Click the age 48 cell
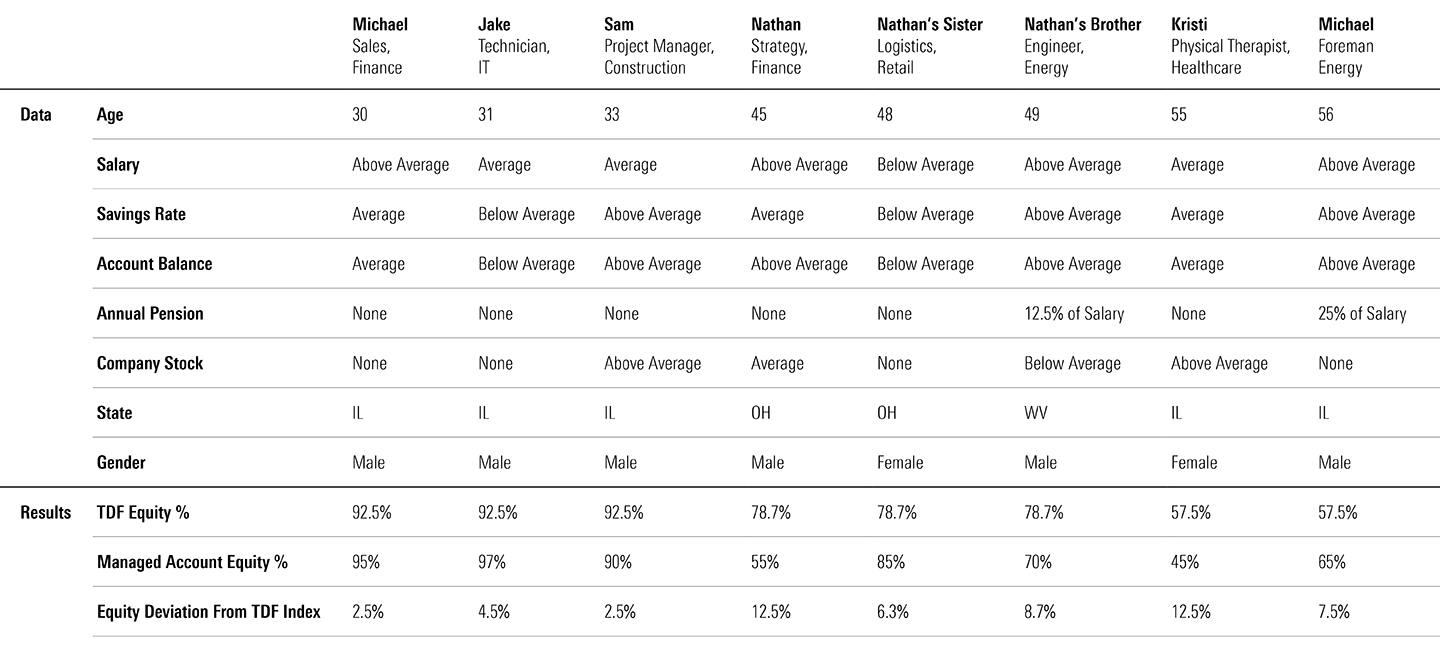Image resolution: width=1440 pixels, height=660 pixels. (886, 115)
